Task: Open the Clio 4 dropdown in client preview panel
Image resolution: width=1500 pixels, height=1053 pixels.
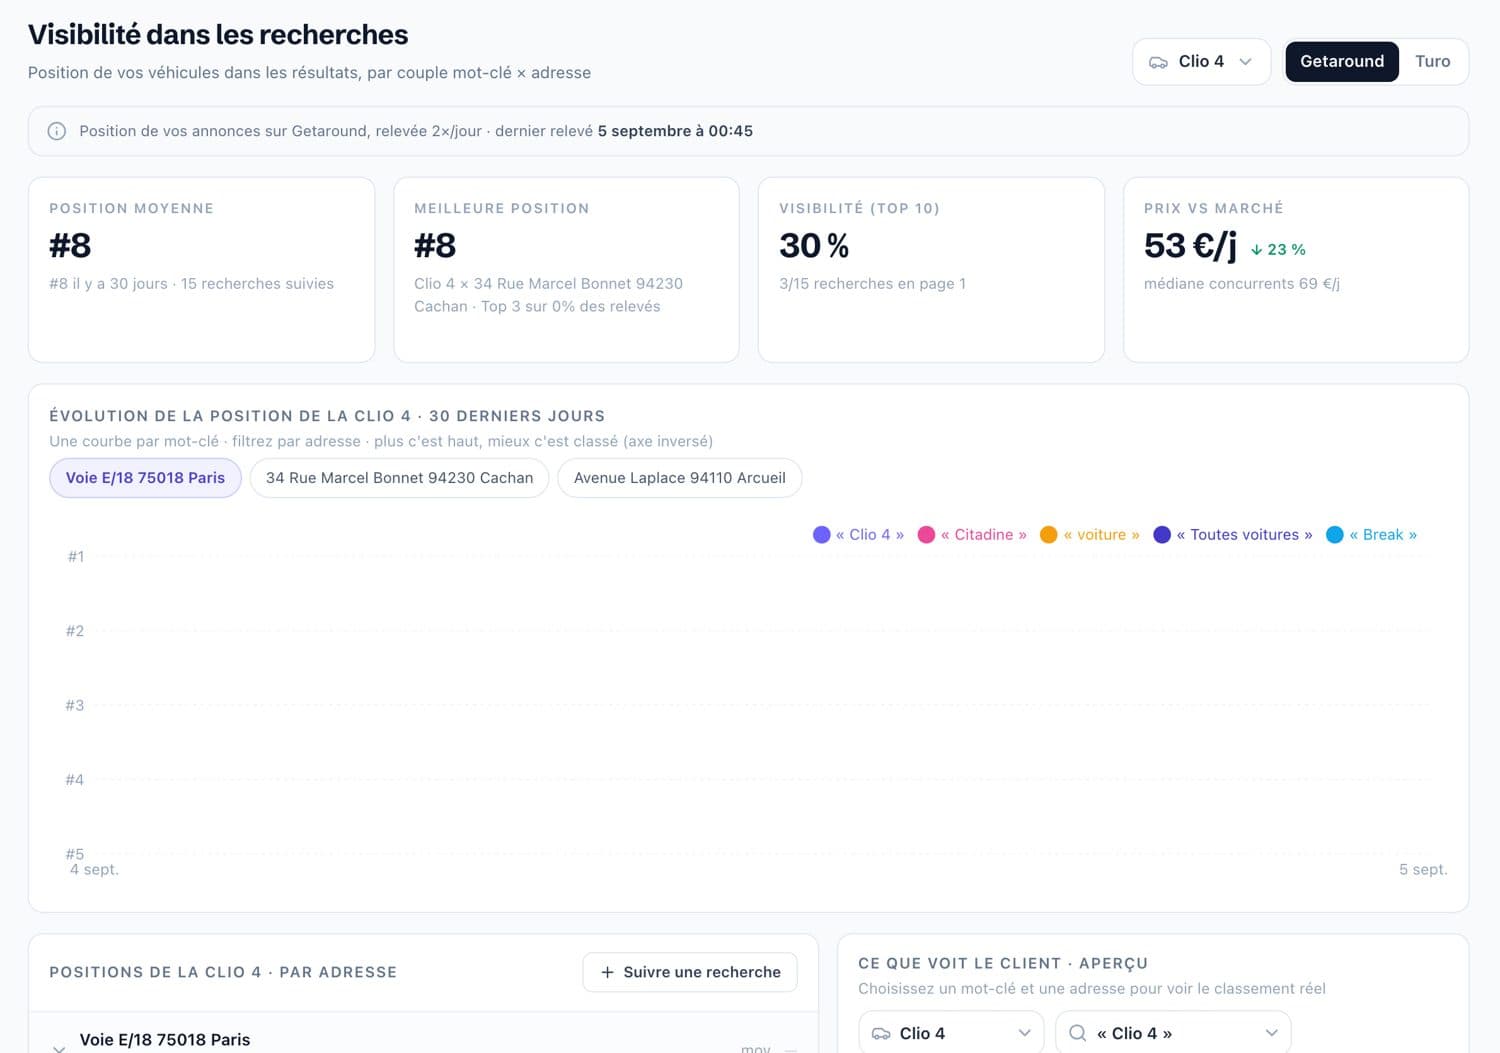Action: tap(951, 1033)
